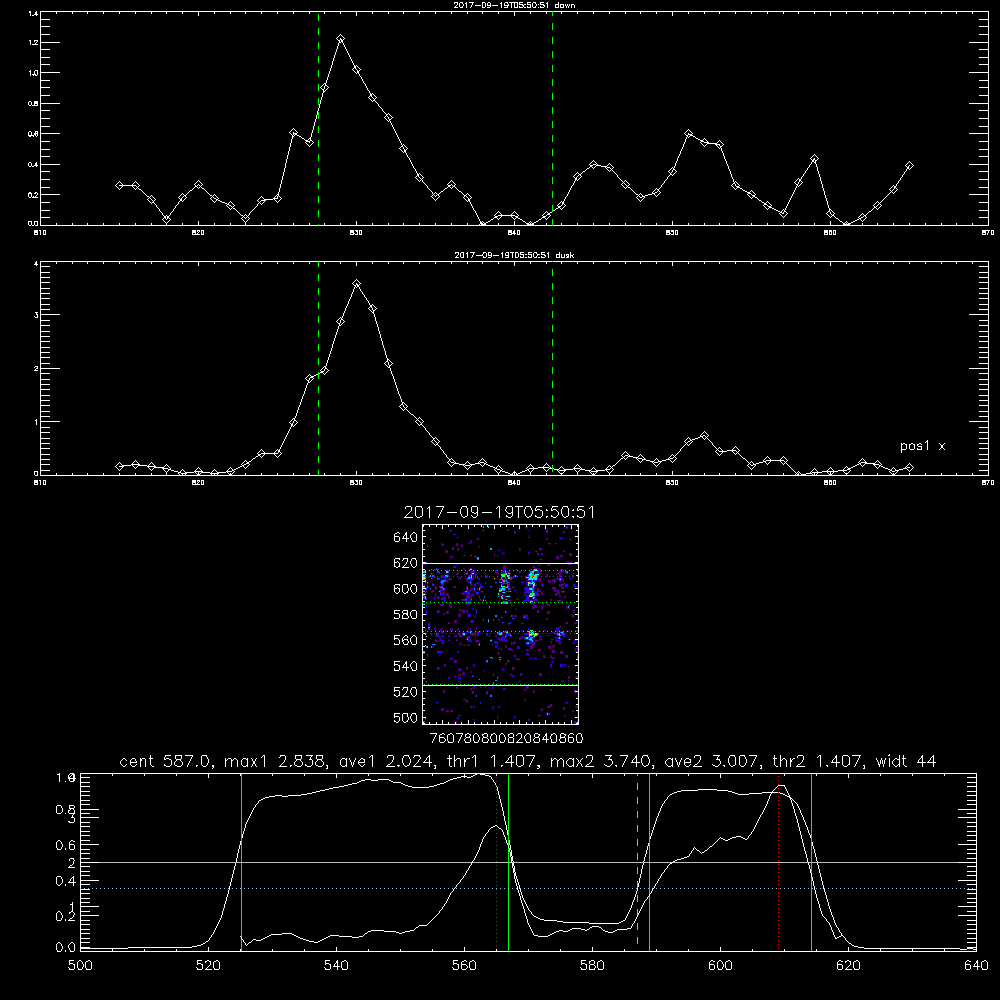
Task: Click the heatmap detector image
Action: coord(501,624)
